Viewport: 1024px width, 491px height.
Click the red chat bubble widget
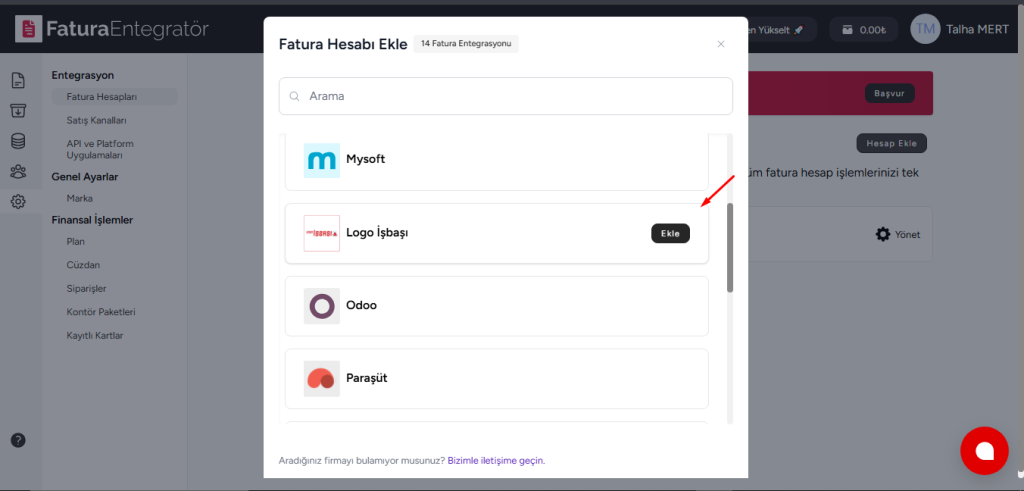[984, 451]
